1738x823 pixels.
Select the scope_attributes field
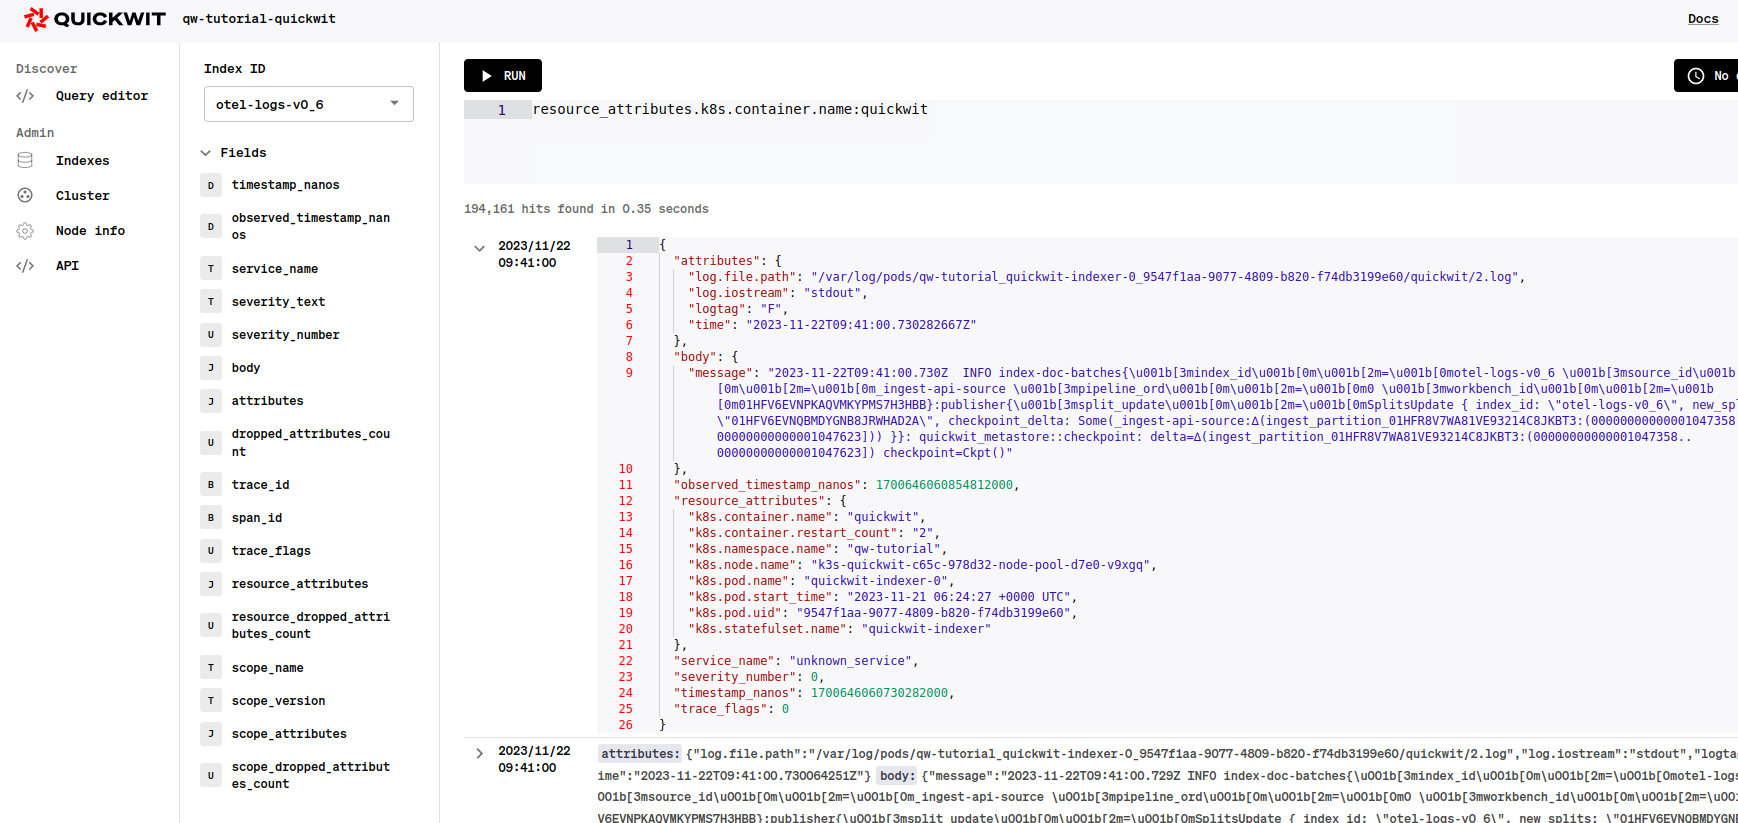289,734
